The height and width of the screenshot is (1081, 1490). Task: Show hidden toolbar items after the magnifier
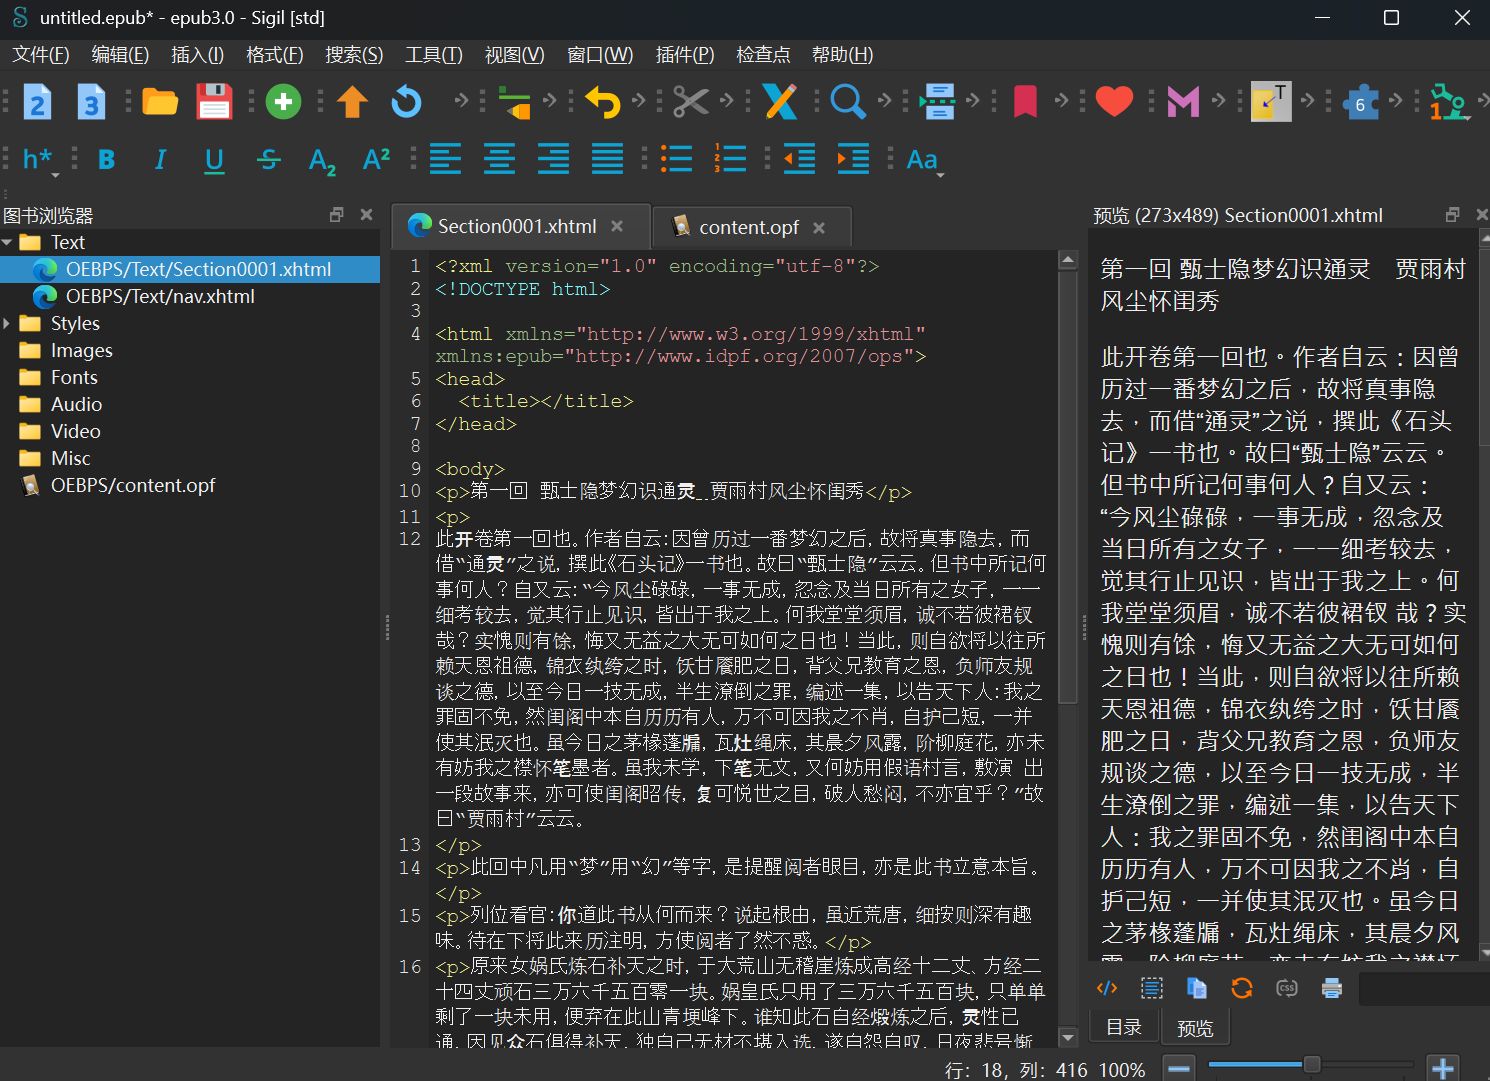click(884, 100)
